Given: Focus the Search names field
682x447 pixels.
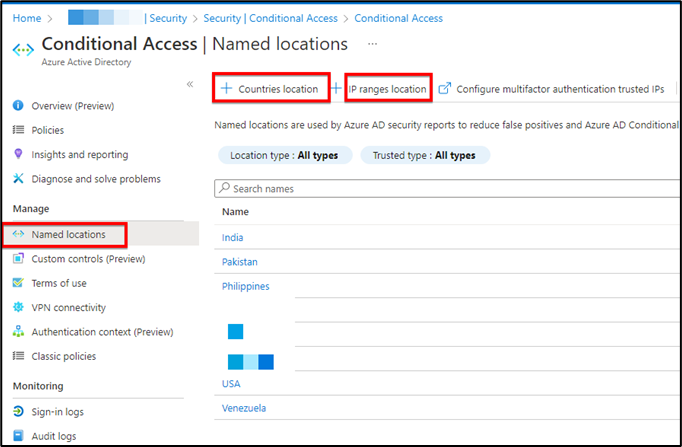Looking at the screenshot, I should pos(447,188).
